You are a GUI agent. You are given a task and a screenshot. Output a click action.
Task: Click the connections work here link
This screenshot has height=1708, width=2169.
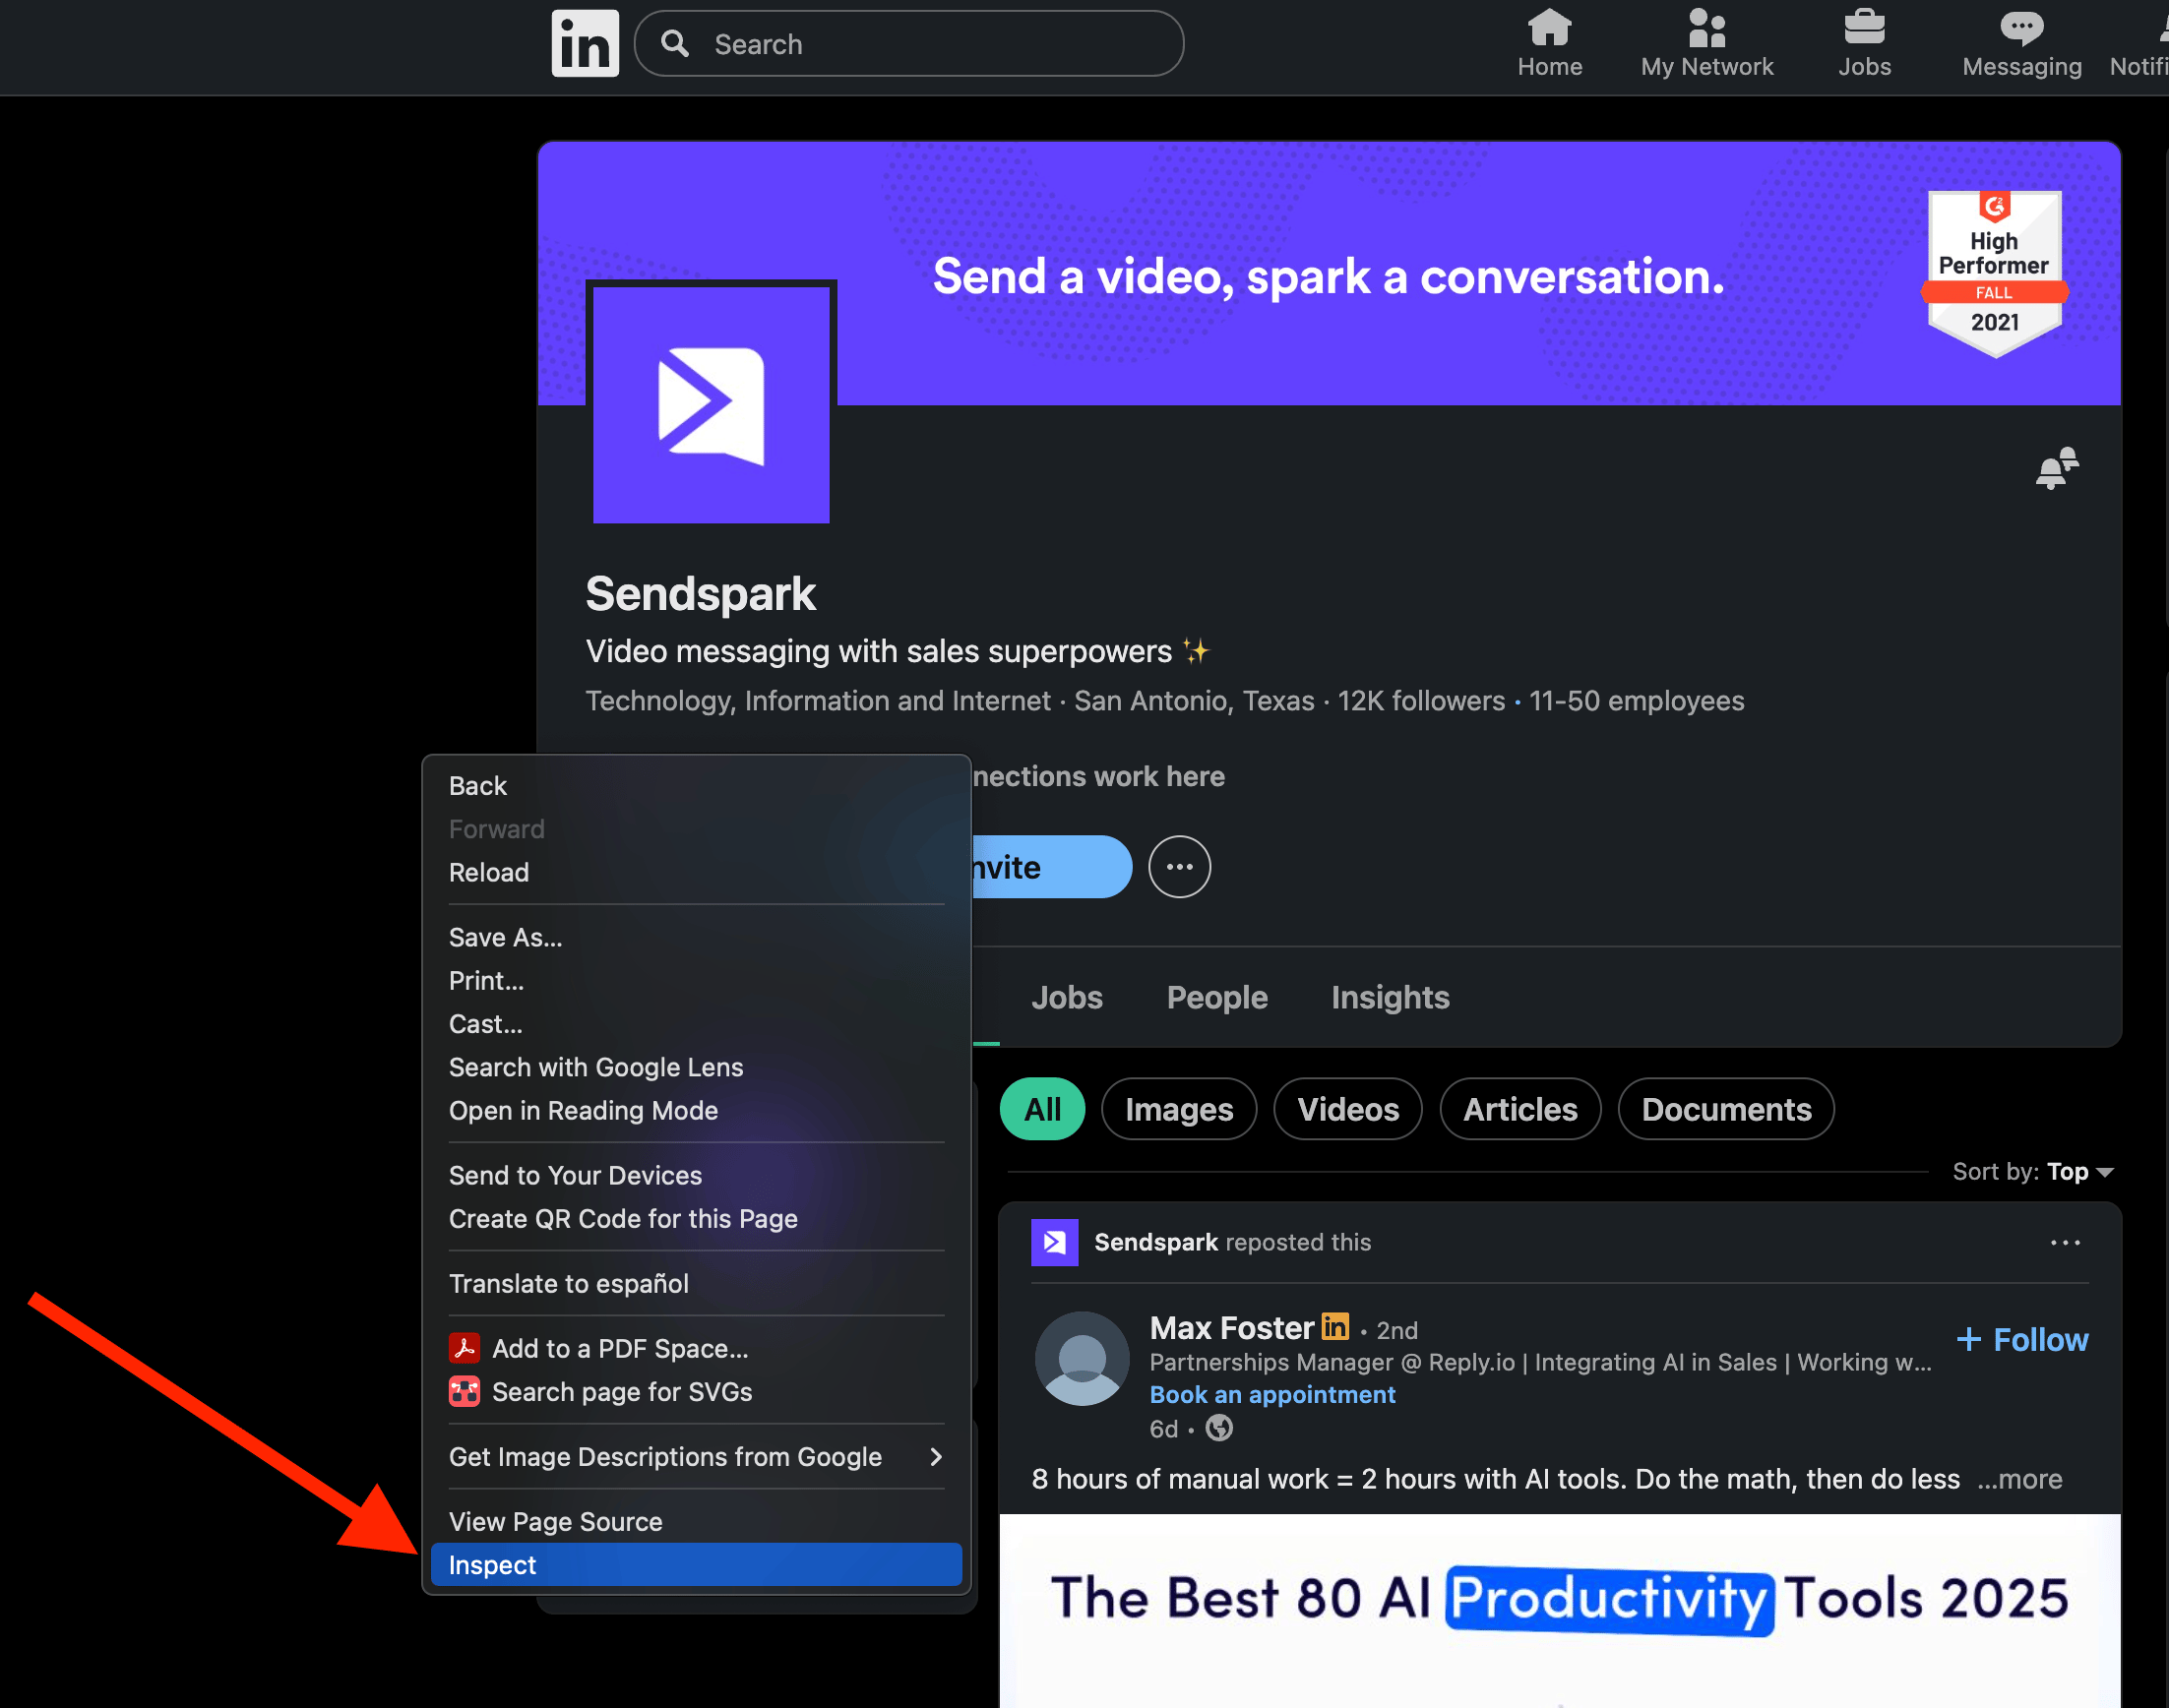[1098, 777]
